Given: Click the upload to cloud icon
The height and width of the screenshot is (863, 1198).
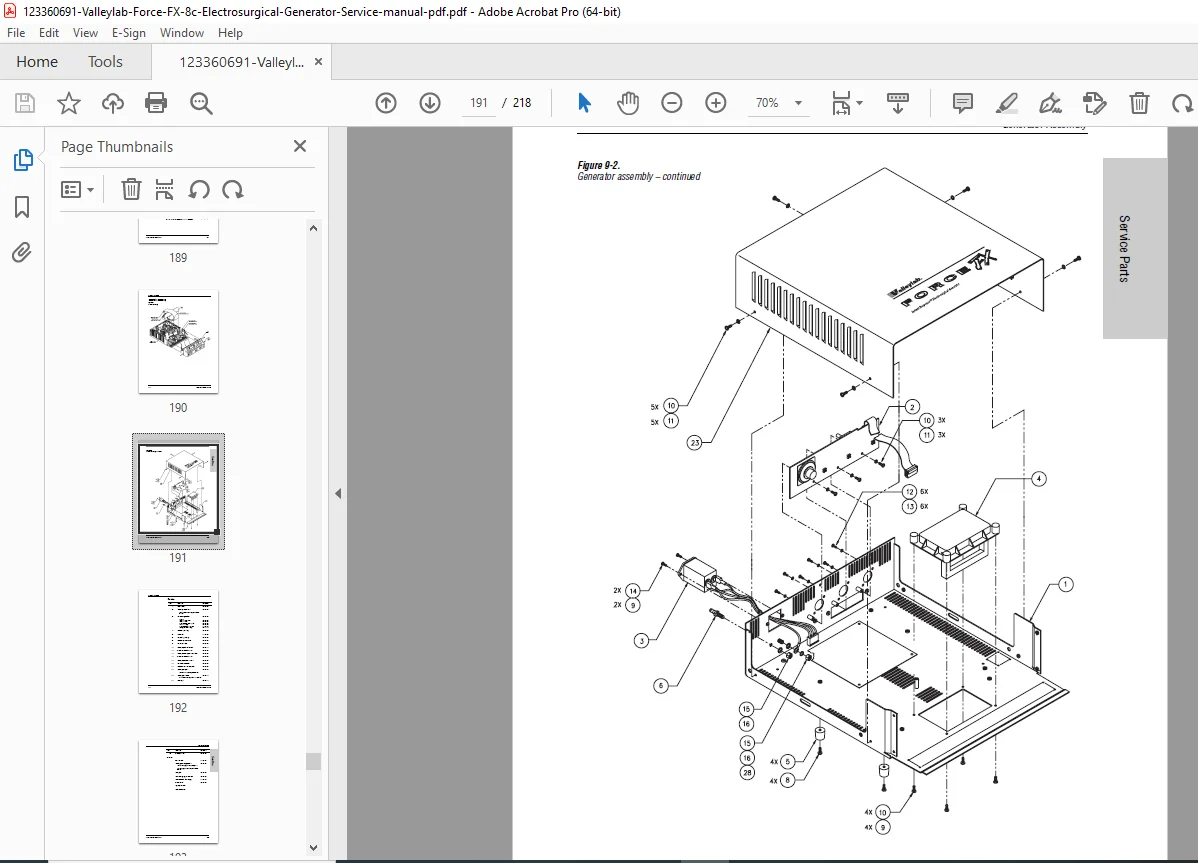Looking at the screenshot, I should 112,103.
